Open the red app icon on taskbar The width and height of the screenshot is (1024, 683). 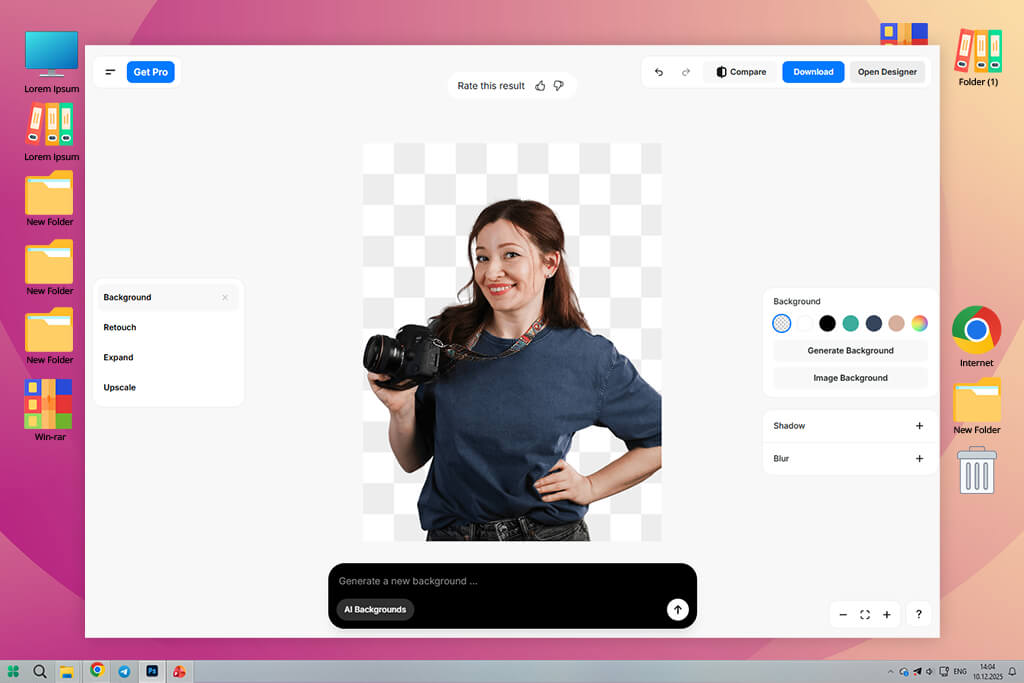(179, 671)
